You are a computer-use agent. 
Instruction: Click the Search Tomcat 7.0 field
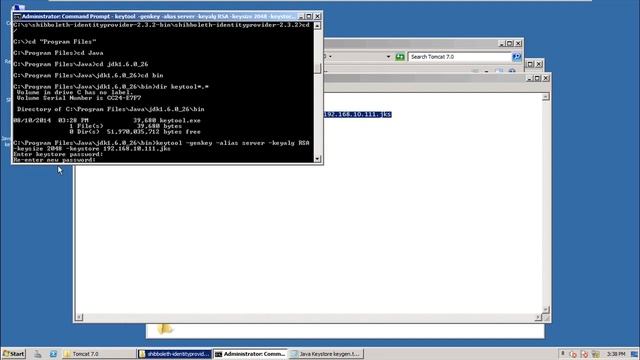pos(460,57)
